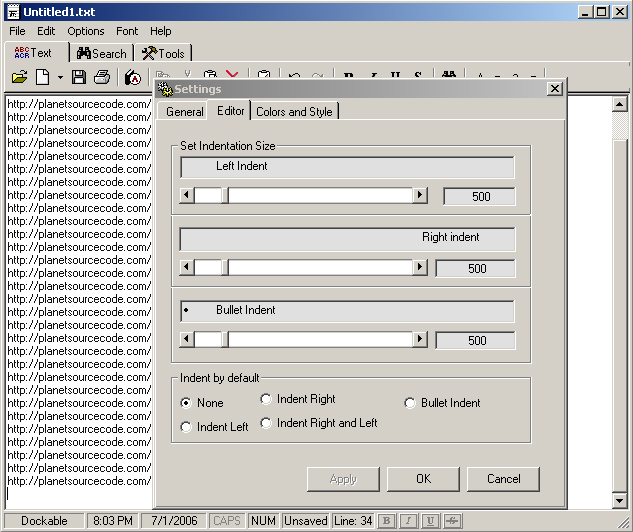This screenshot has width=633, height=532.
Task: Choose the Indent Right and Left option
Action: 266,423
